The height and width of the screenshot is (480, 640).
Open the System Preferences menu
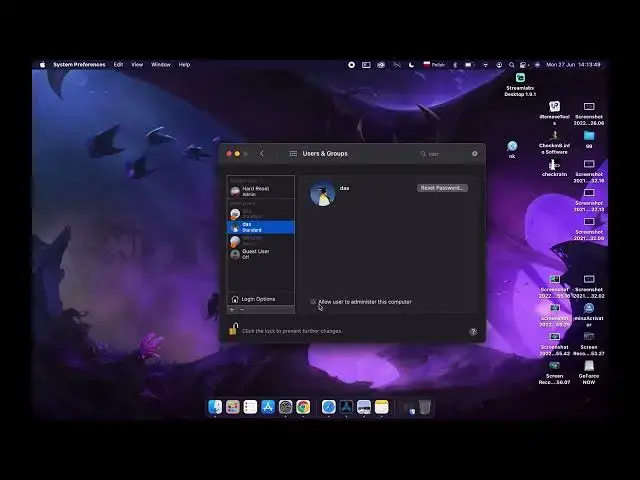coord(79,64)
